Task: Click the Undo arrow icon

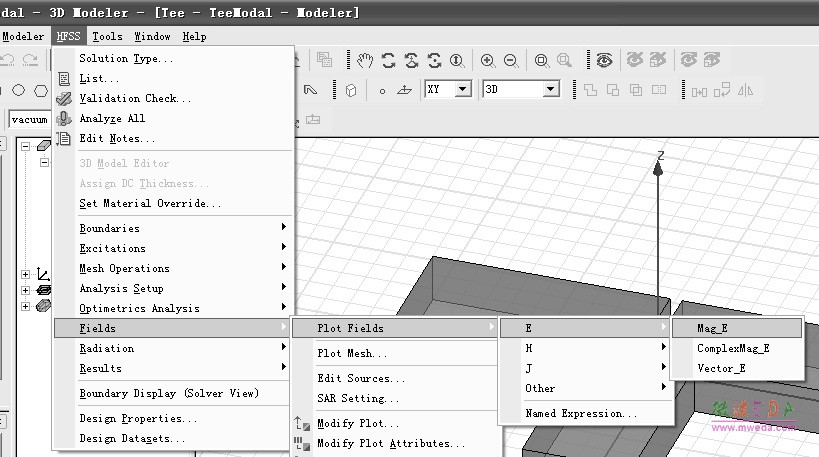Action: click(7, 60)
